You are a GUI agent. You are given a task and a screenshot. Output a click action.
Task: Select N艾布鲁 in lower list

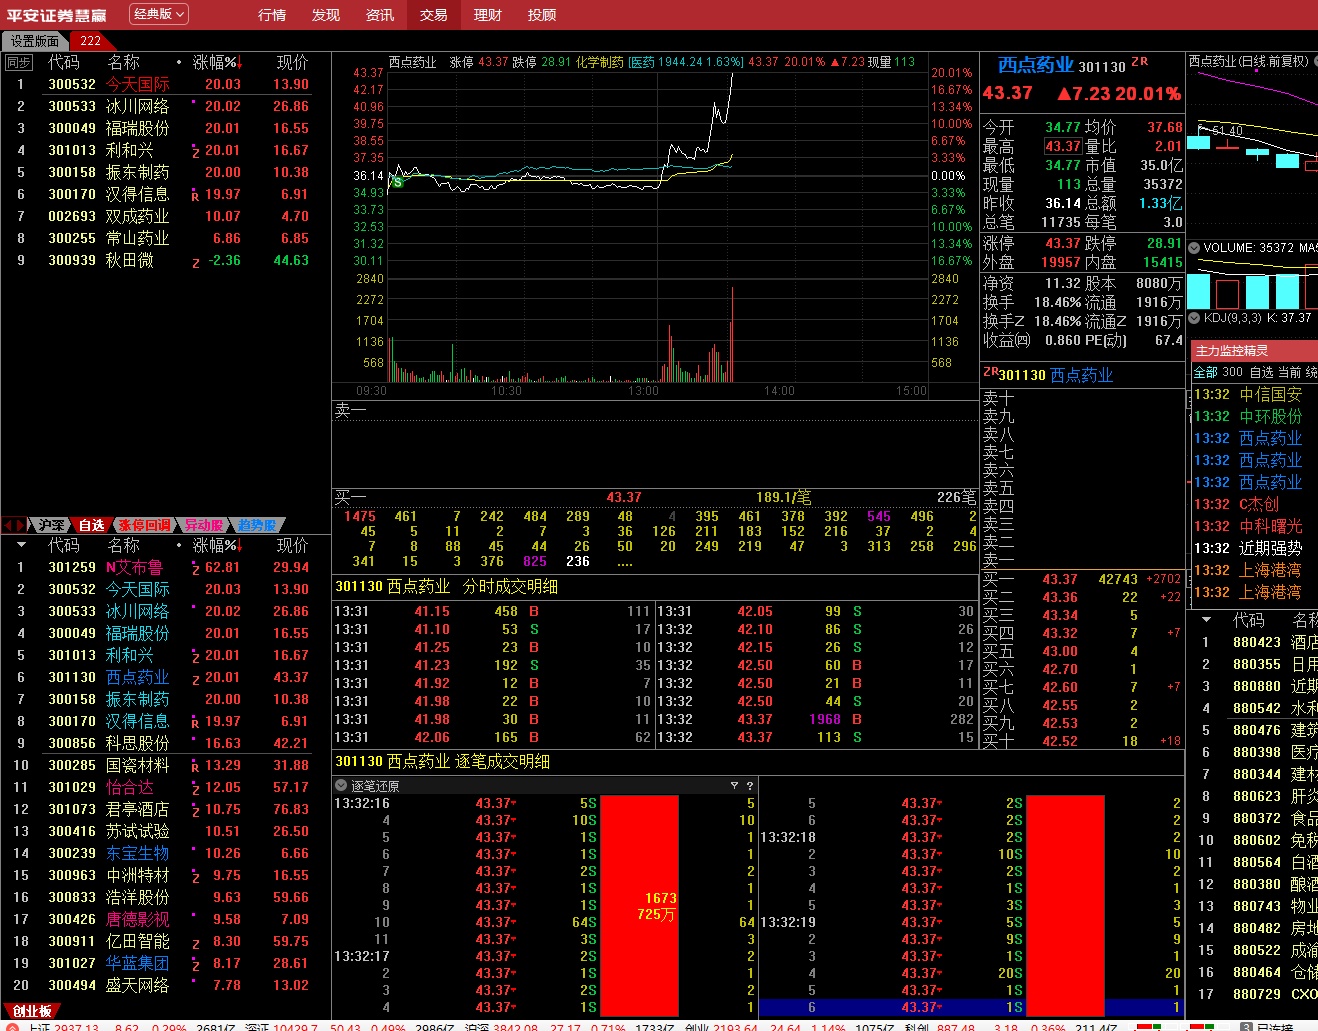tap(134, 568)
